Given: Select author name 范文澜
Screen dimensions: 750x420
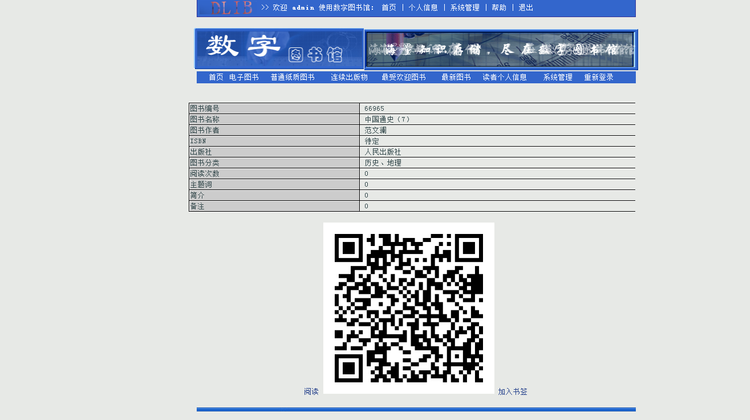Looking at the screenshot, I should [x=375, y=130].
